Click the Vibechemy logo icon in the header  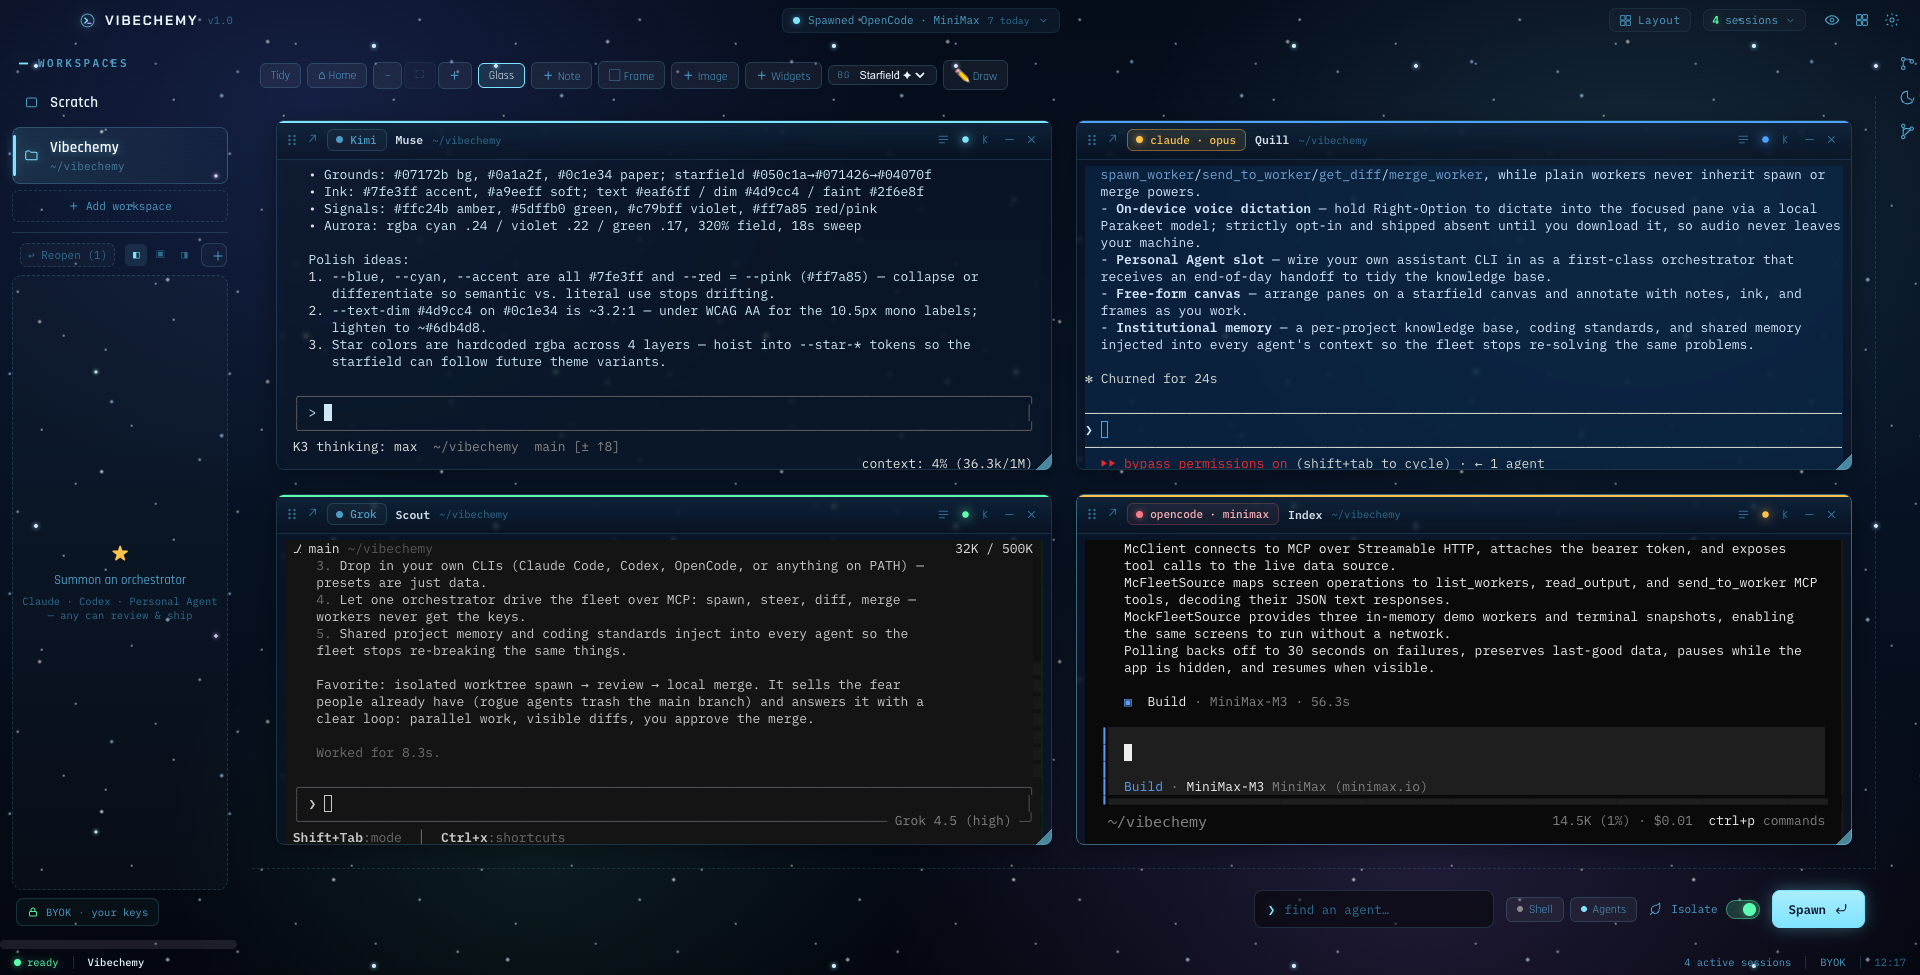pos(87,20)
